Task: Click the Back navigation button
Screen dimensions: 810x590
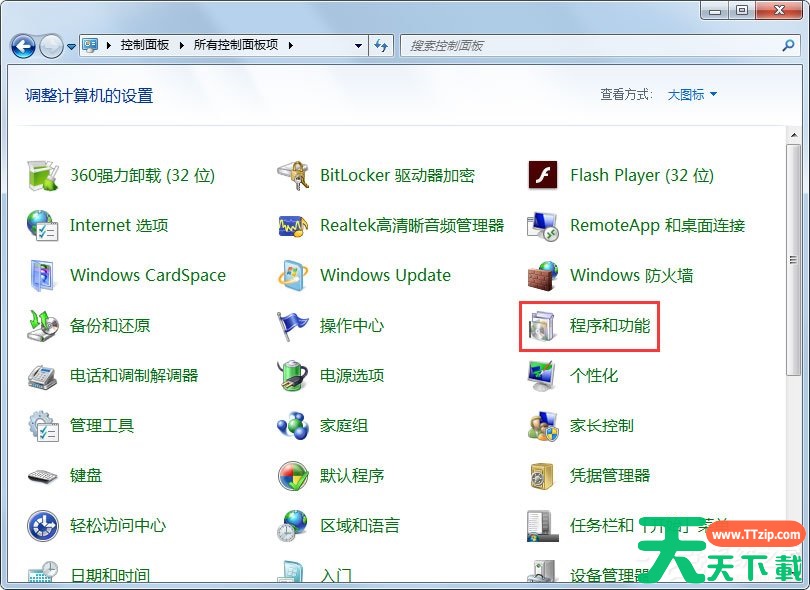Action: coord(23,46)
